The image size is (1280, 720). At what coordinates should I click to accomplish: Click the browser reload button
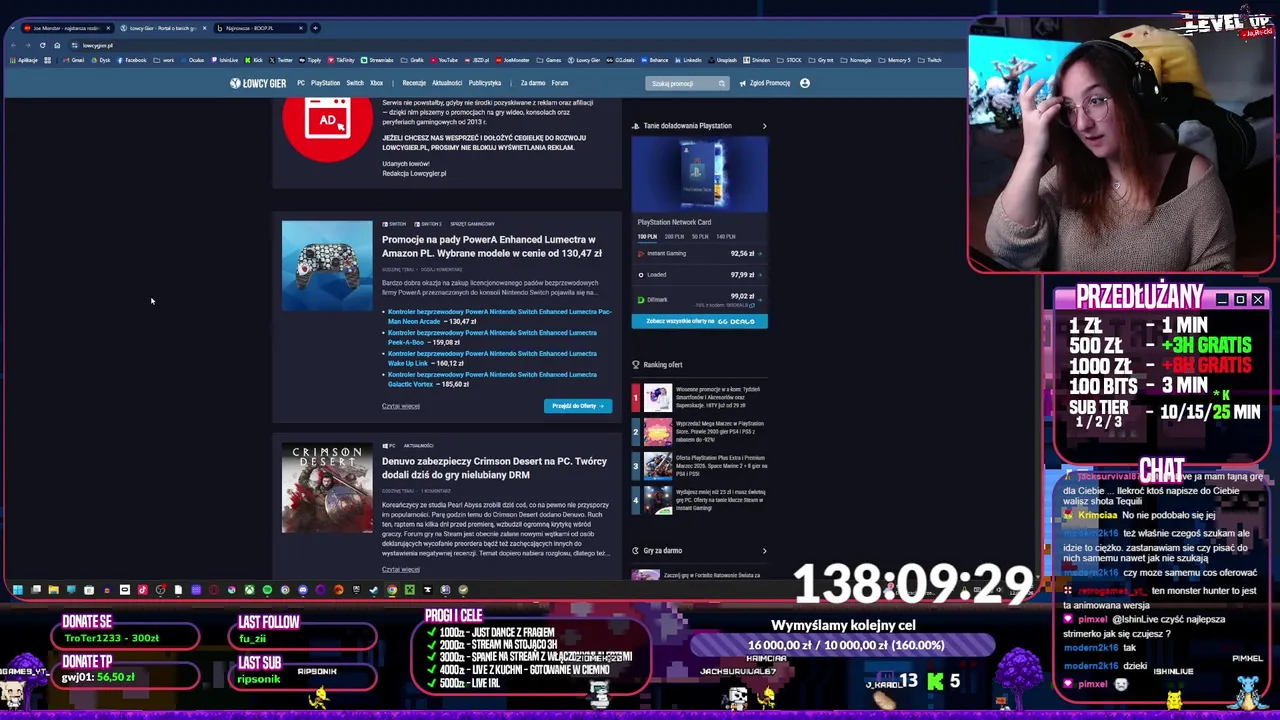point(42,45)
